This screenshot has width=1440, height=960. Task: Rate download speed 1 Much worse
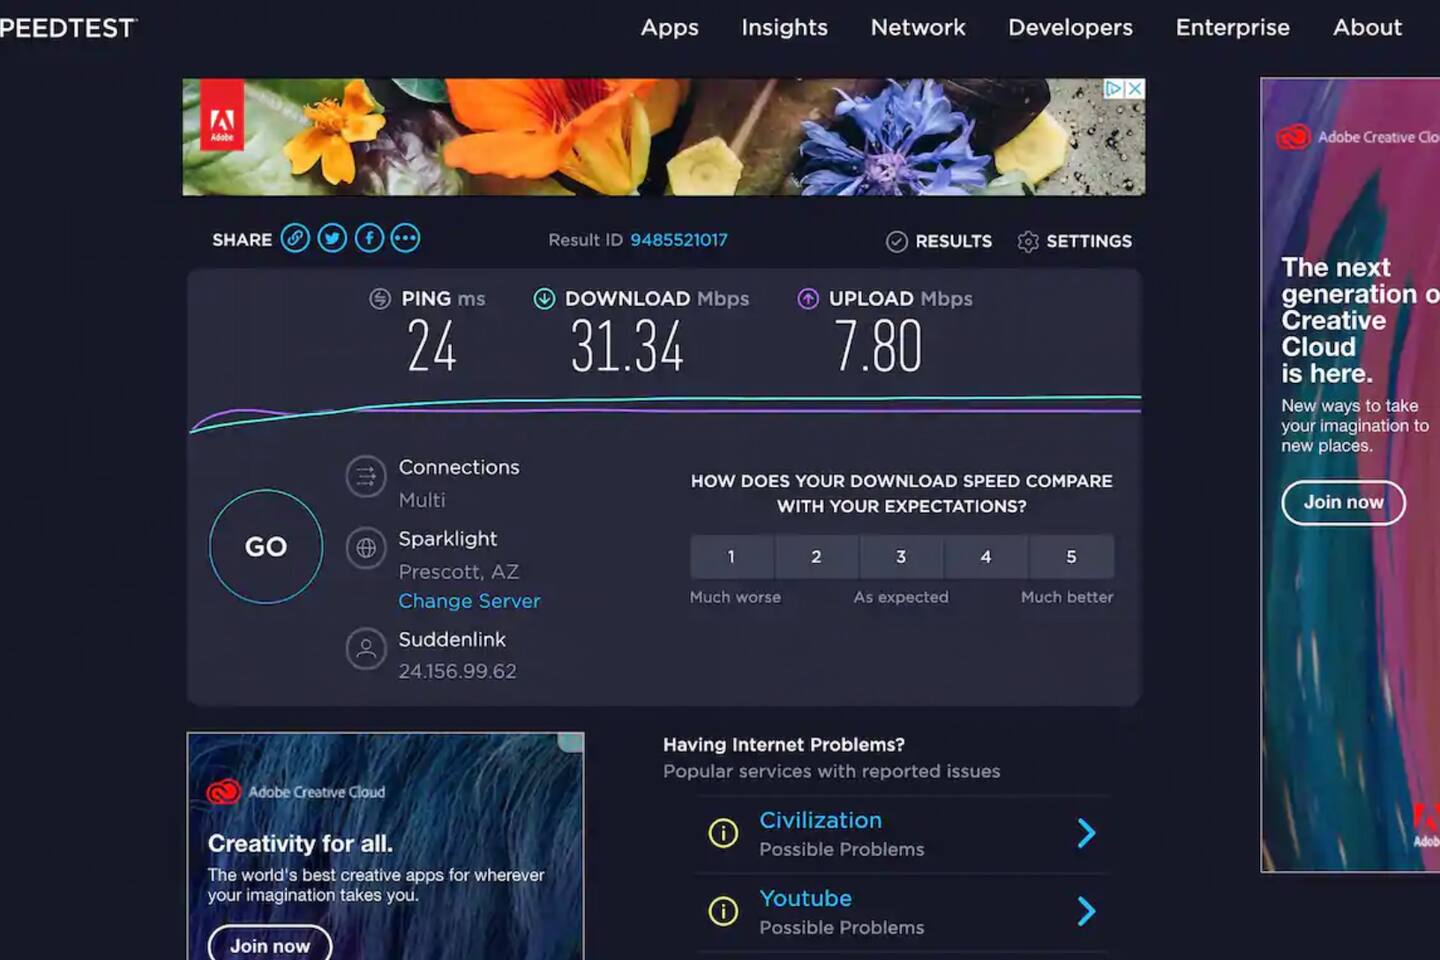(731, 557)
